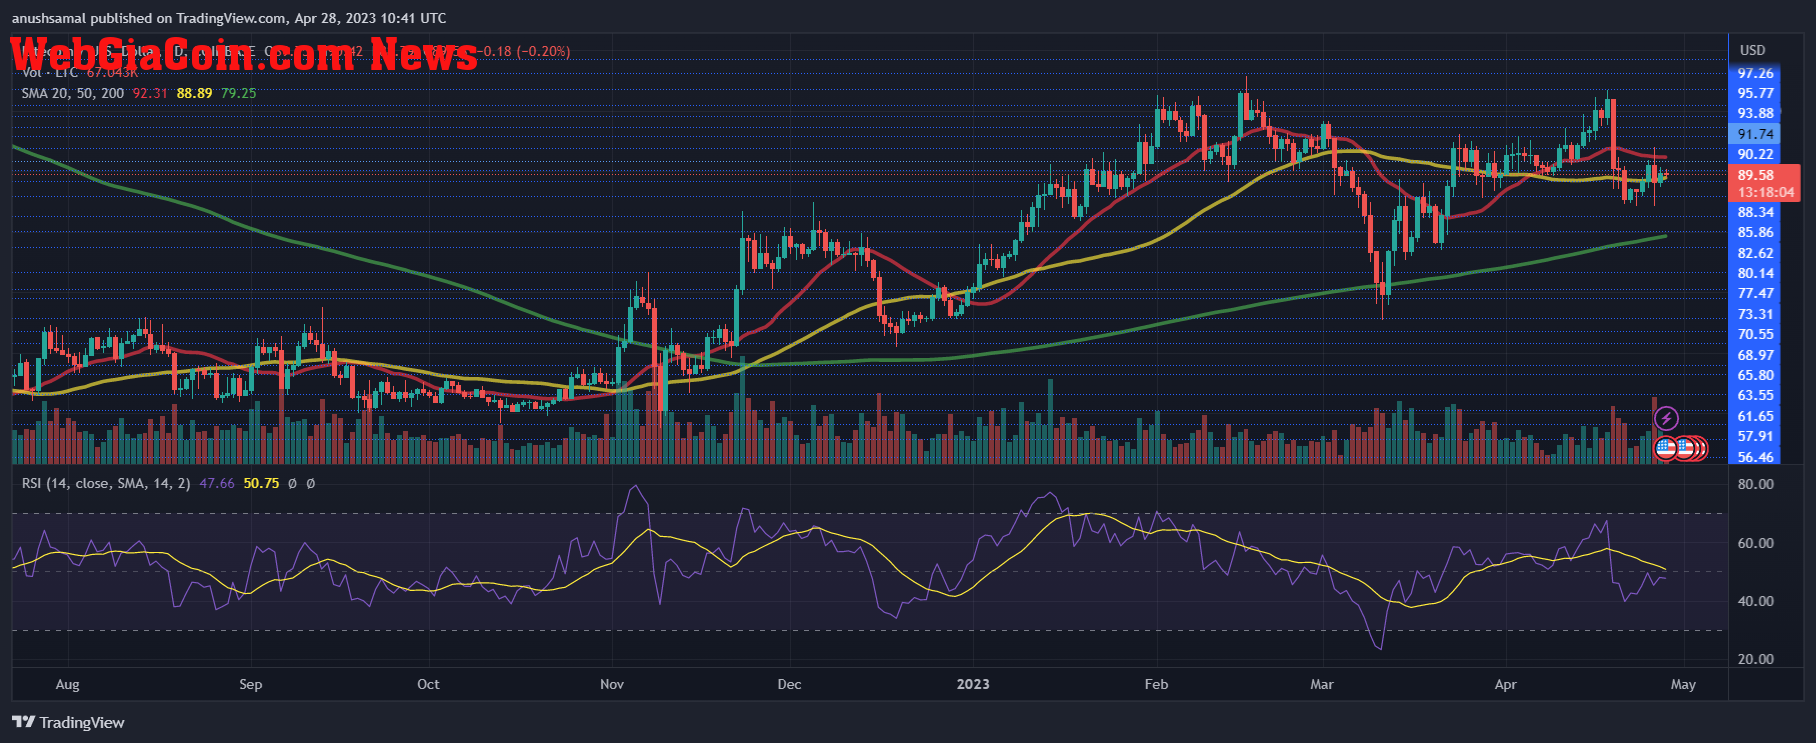
Task: Click the Feb label on time axis
Action: (1156, 684)
